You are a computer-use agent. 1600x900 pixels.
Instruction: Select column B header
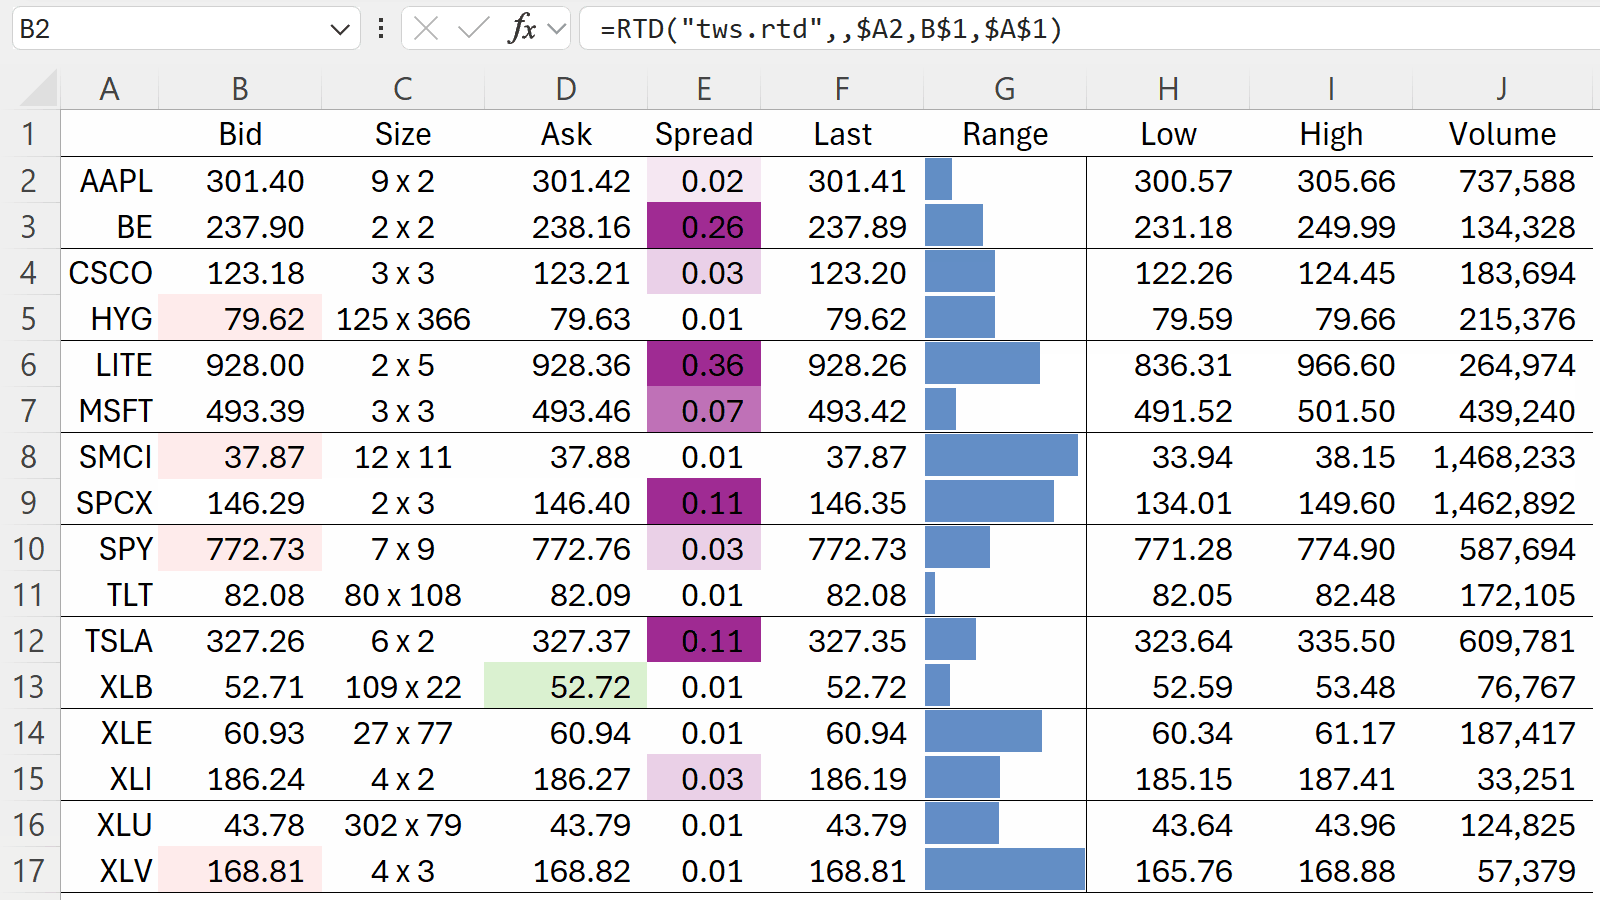tap(240, 89)
